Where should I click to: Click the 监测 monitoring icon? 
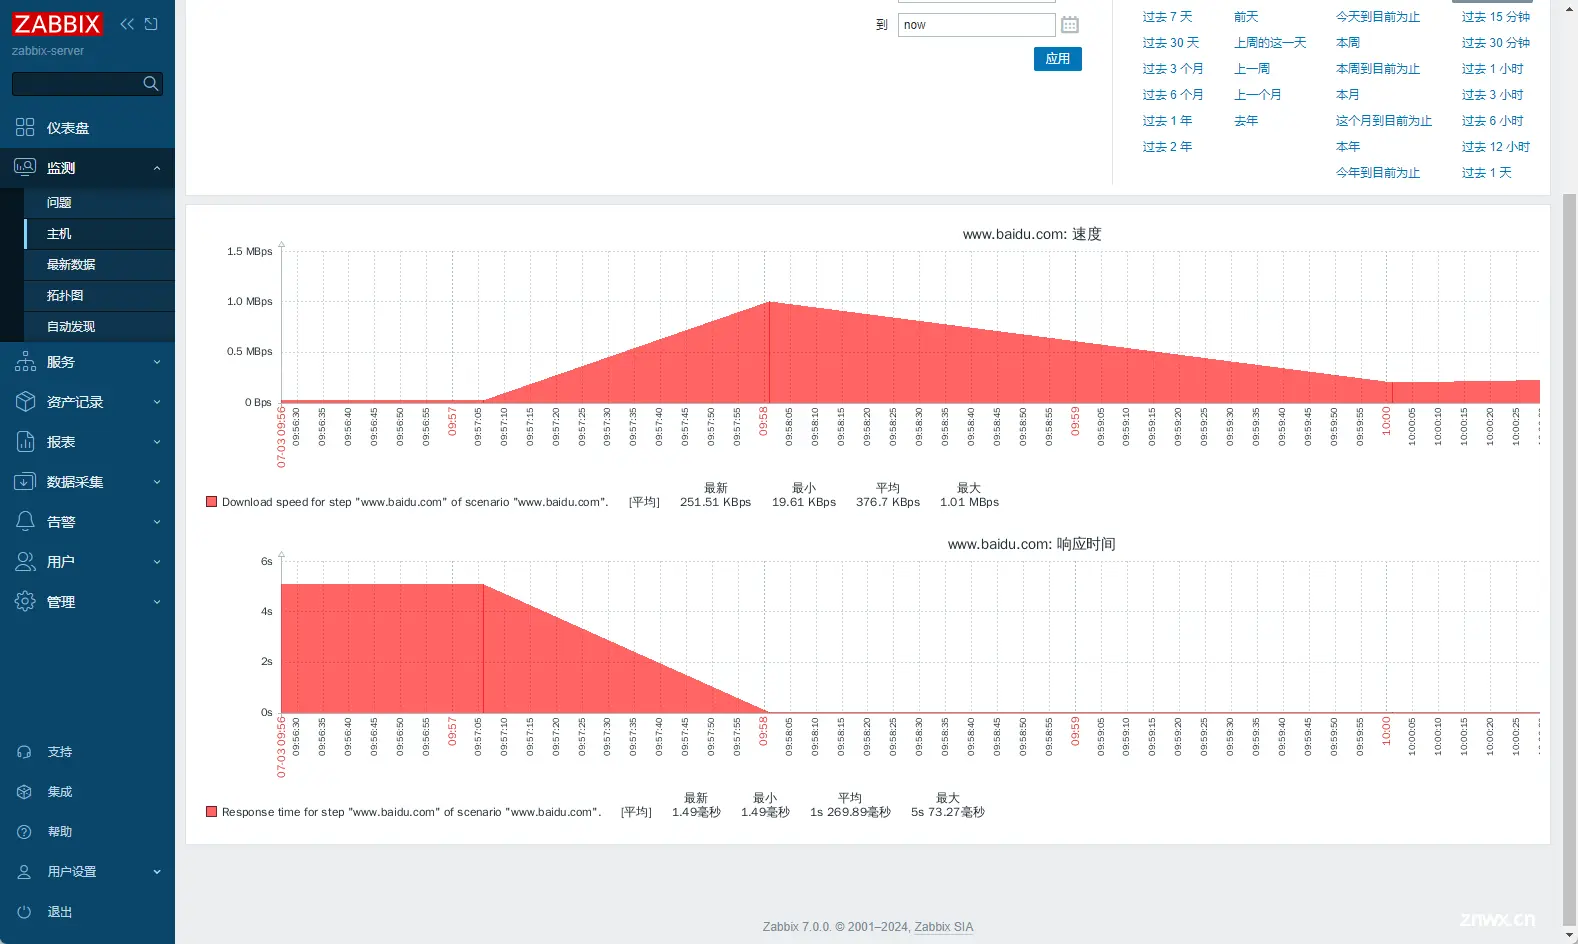[25, 167]
